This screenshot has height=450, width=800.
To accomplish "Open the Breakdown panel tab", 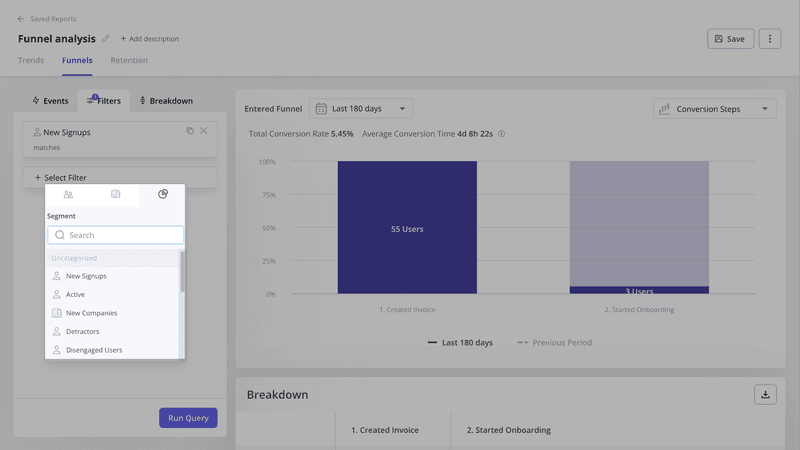I will [166, 101].
